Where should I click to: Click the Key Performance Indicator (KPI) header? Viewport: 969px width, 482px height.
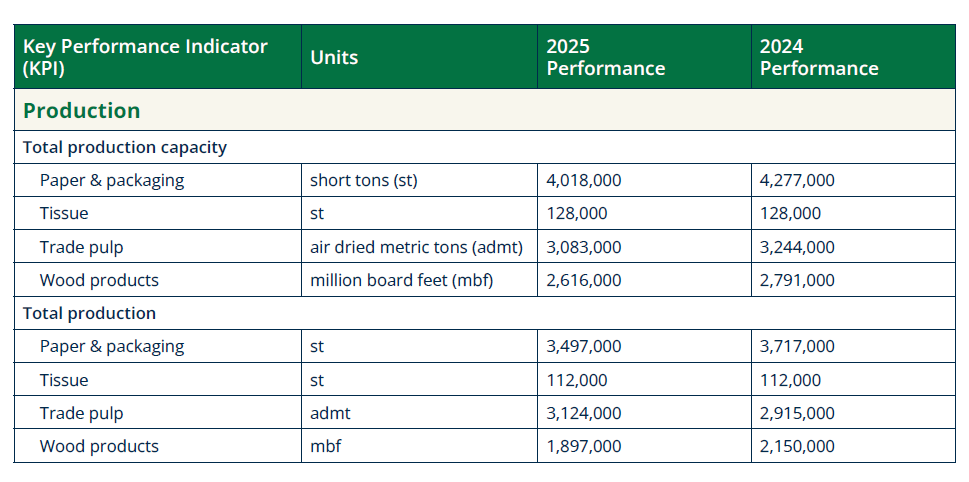(145, 57)
